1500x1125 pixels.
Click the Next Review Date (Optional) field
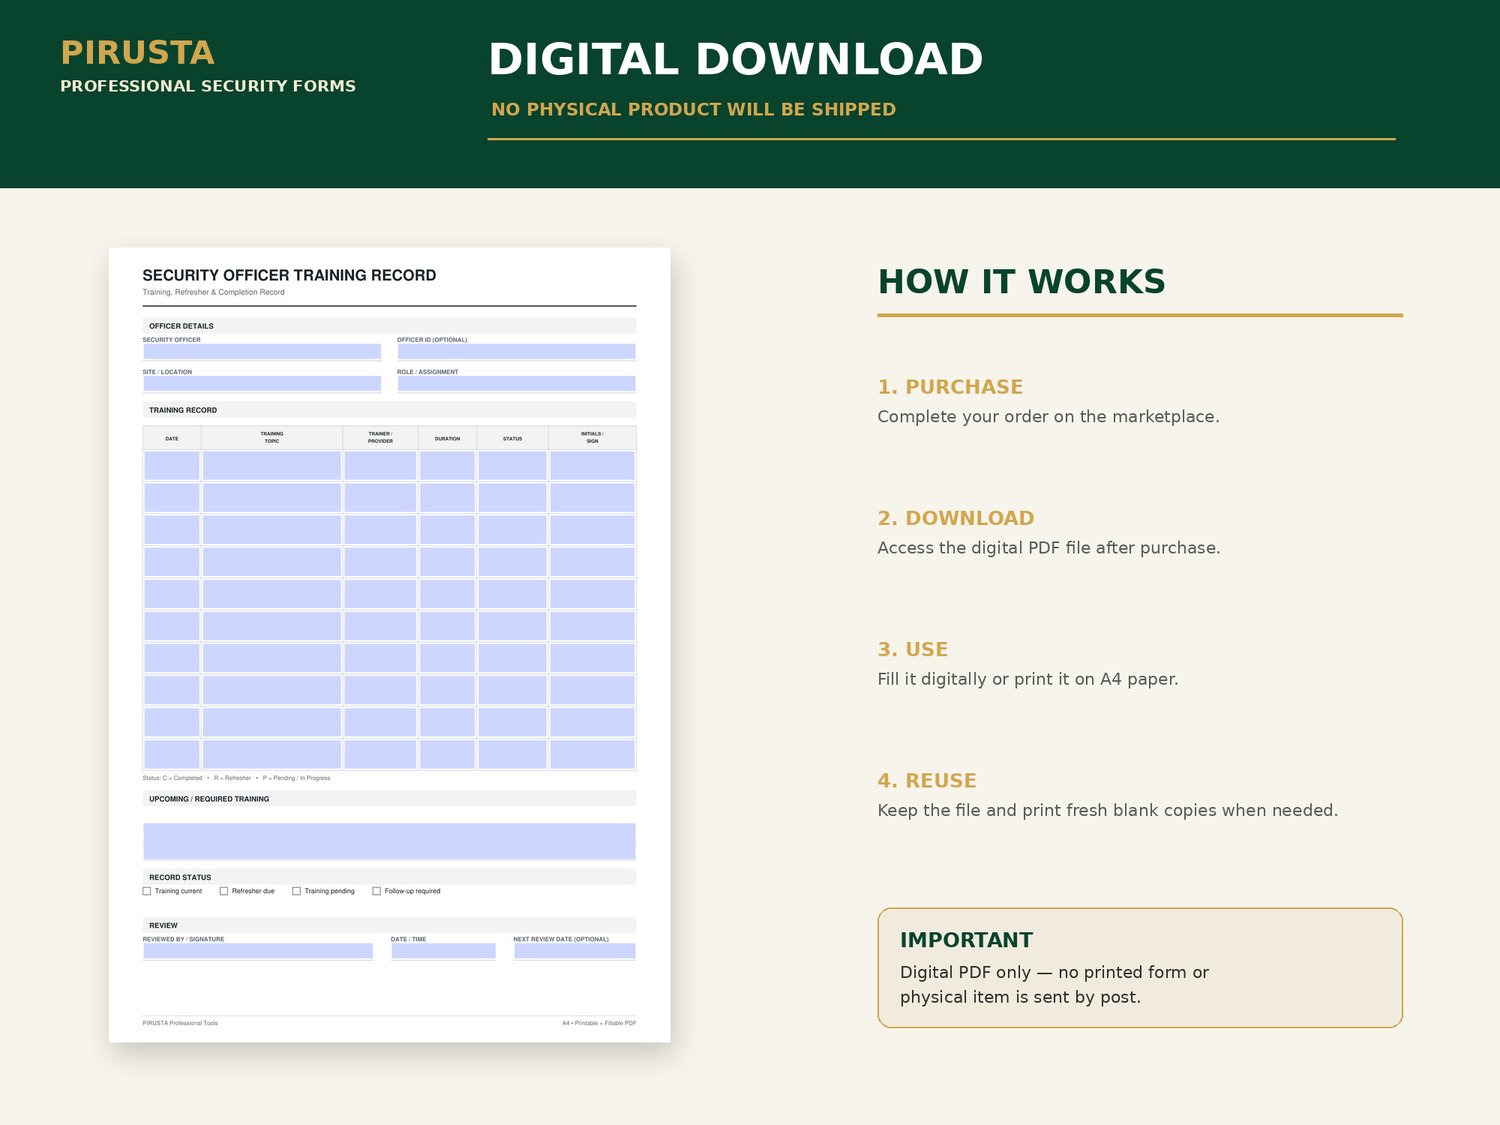(x=575, y=951)
